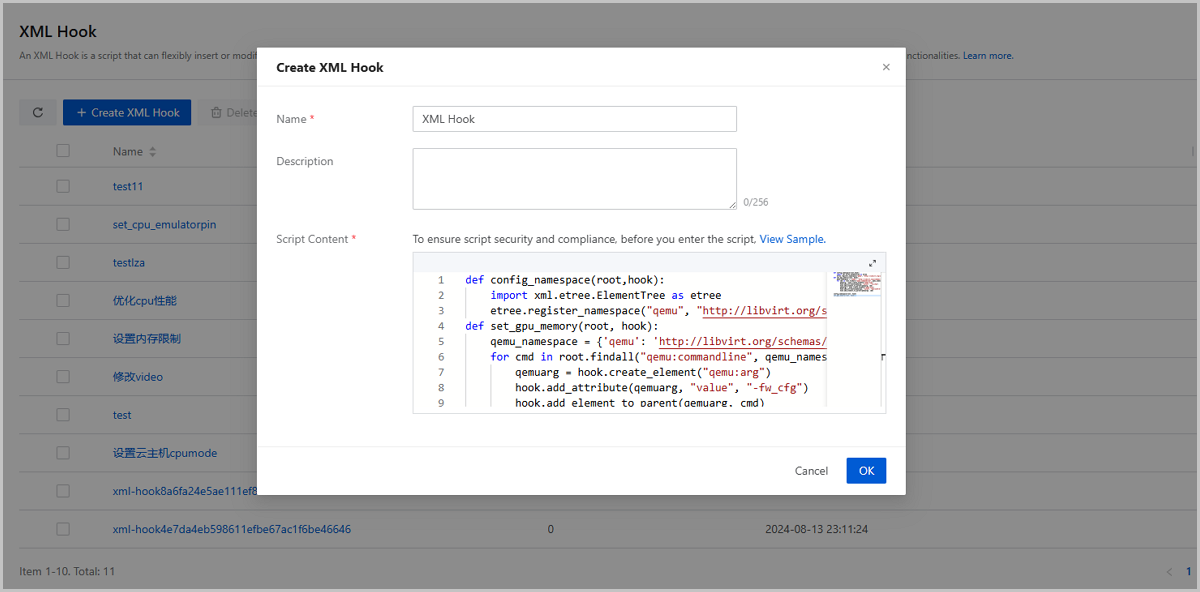This screenshot has width=1200, height=592.
Task: Open the Learn more link
Action: pos(988,56)
